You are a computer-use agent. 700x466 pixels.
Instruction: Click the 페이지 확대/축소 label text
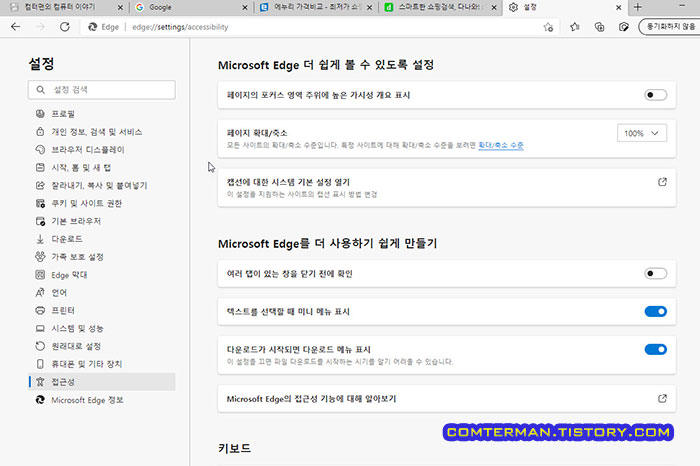257,133
